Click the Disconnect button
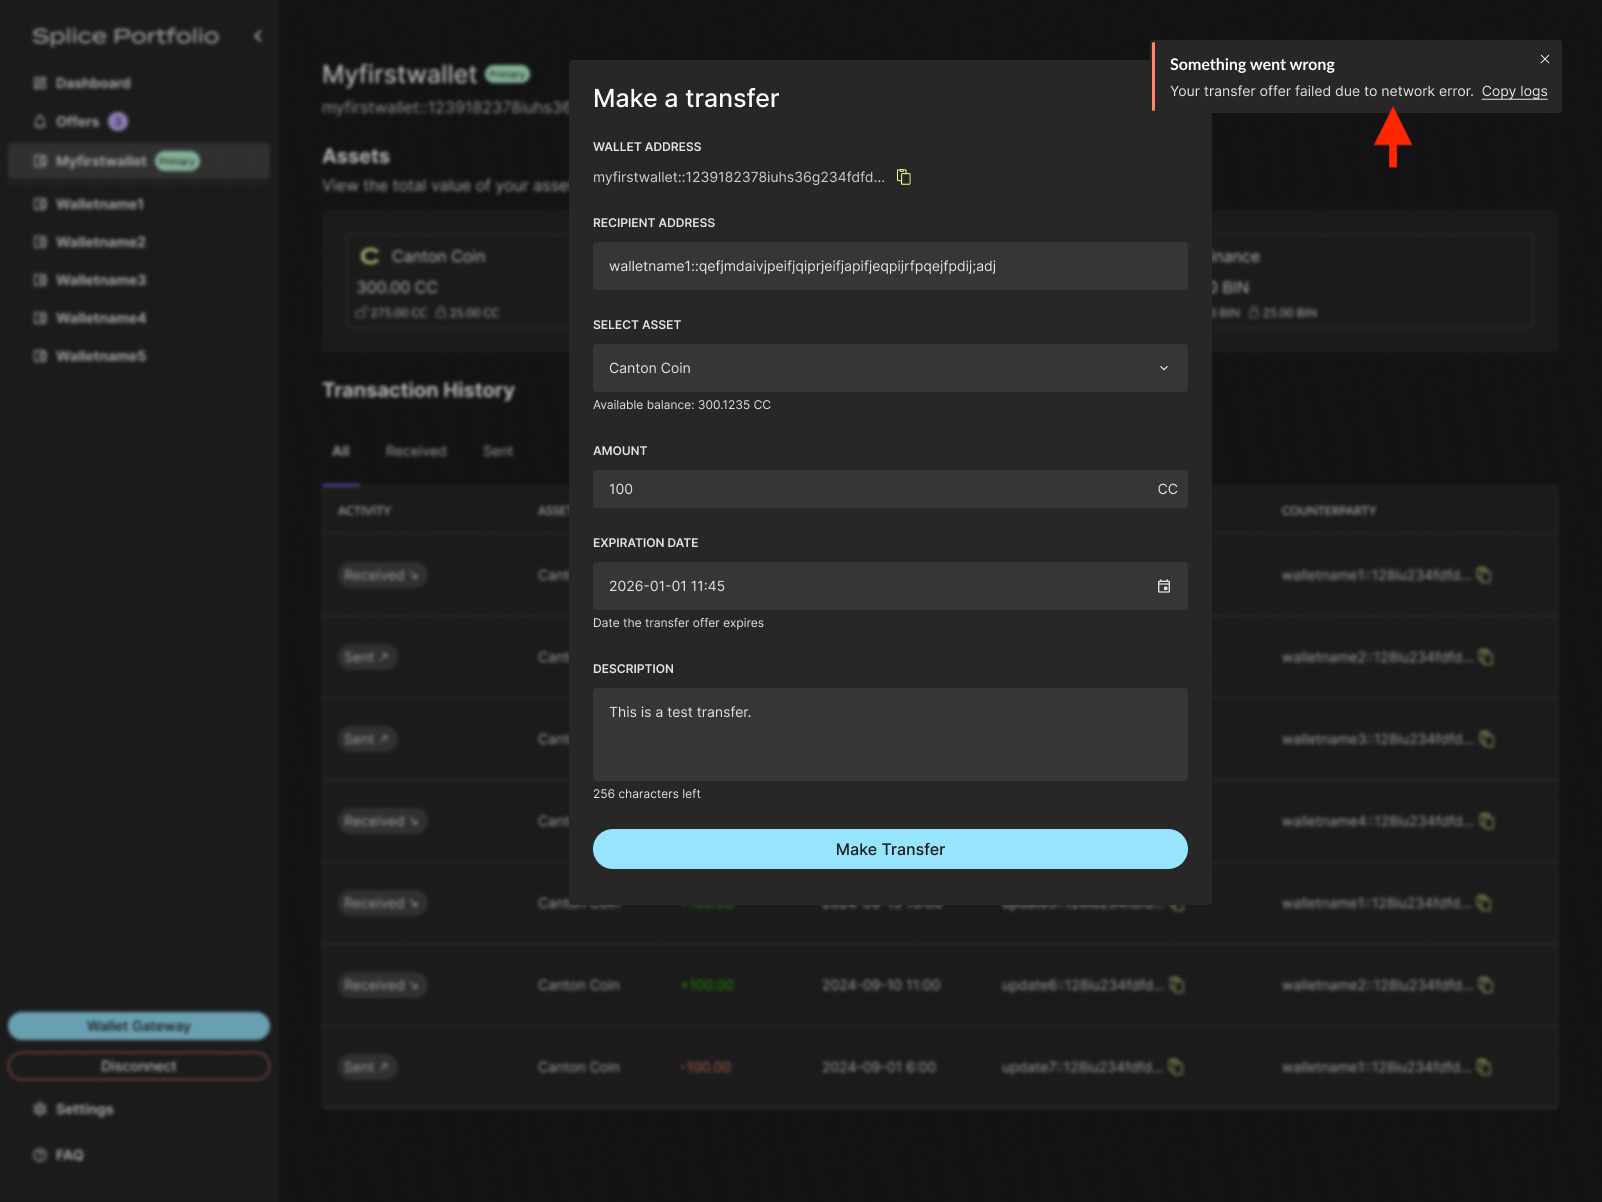1602x1202 pixels. (139, 1066)
